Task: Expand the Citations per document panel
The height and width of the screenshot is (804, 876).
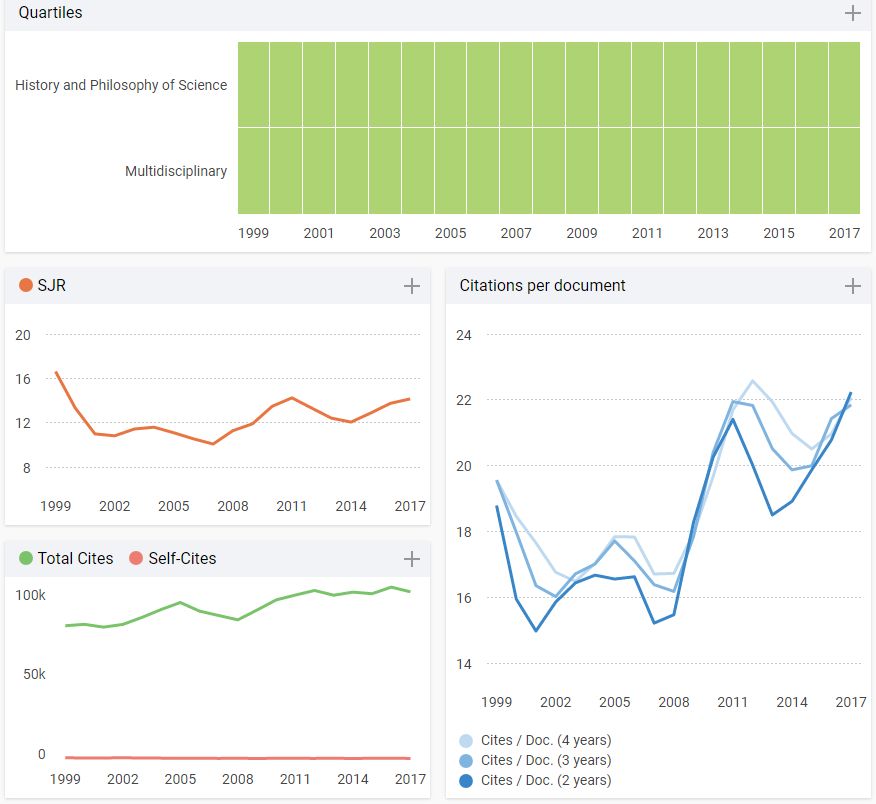Action: tap(852, 286)
